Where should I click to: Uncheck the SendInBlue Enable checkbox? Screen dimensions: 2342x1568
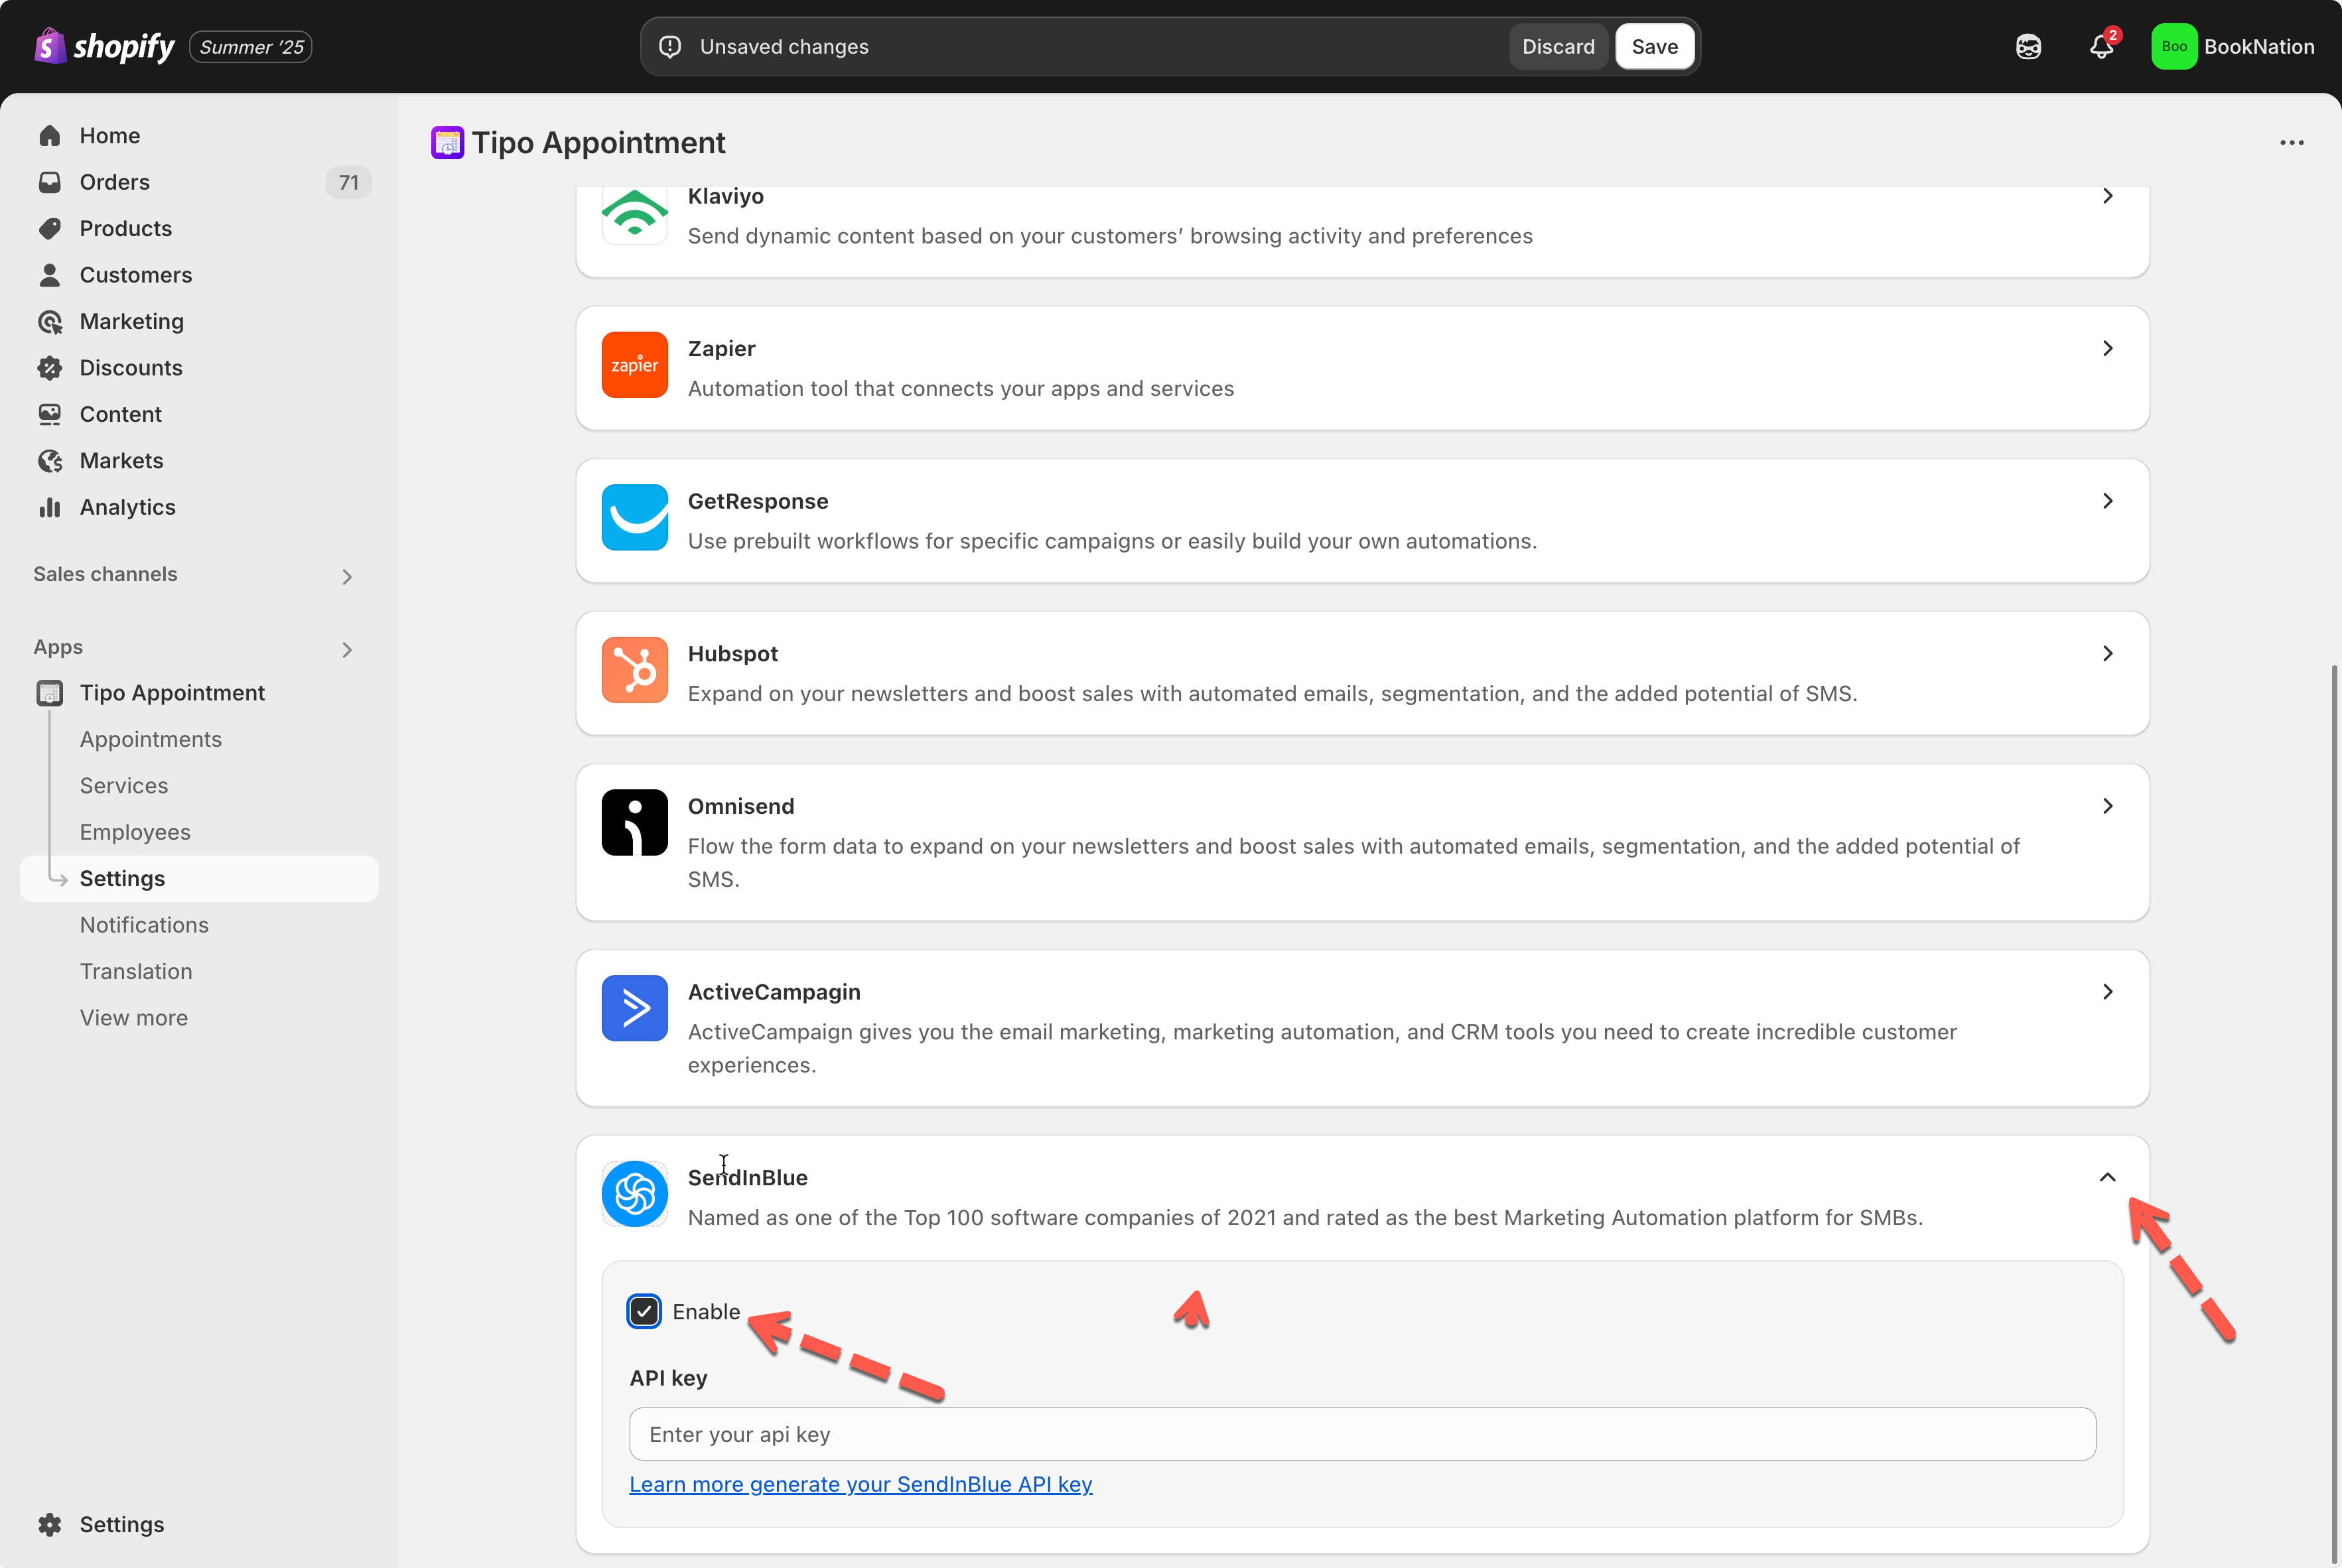tap(644, 1311)
